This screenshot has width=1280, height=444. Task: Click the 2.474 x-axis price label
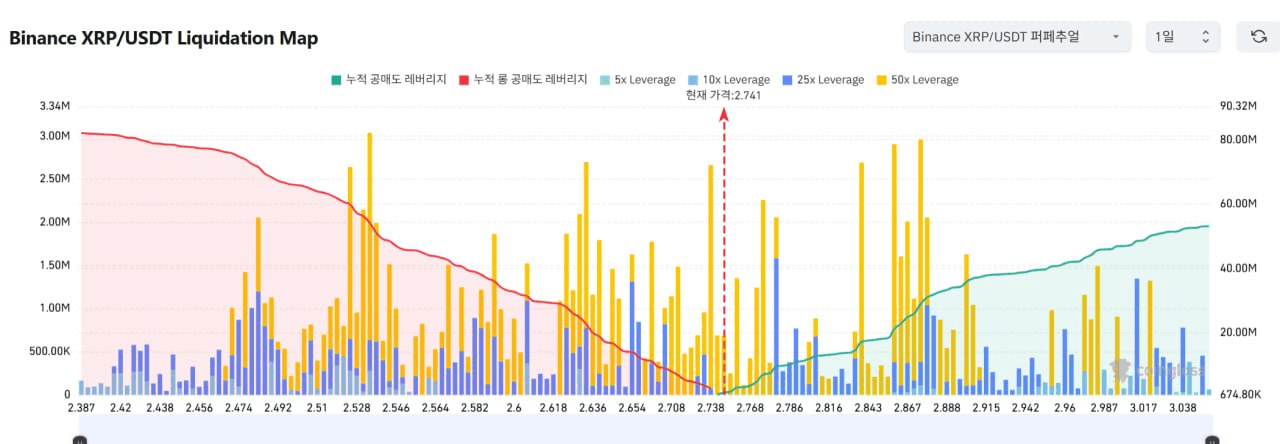pyautogui.click(x=239, y=408)
